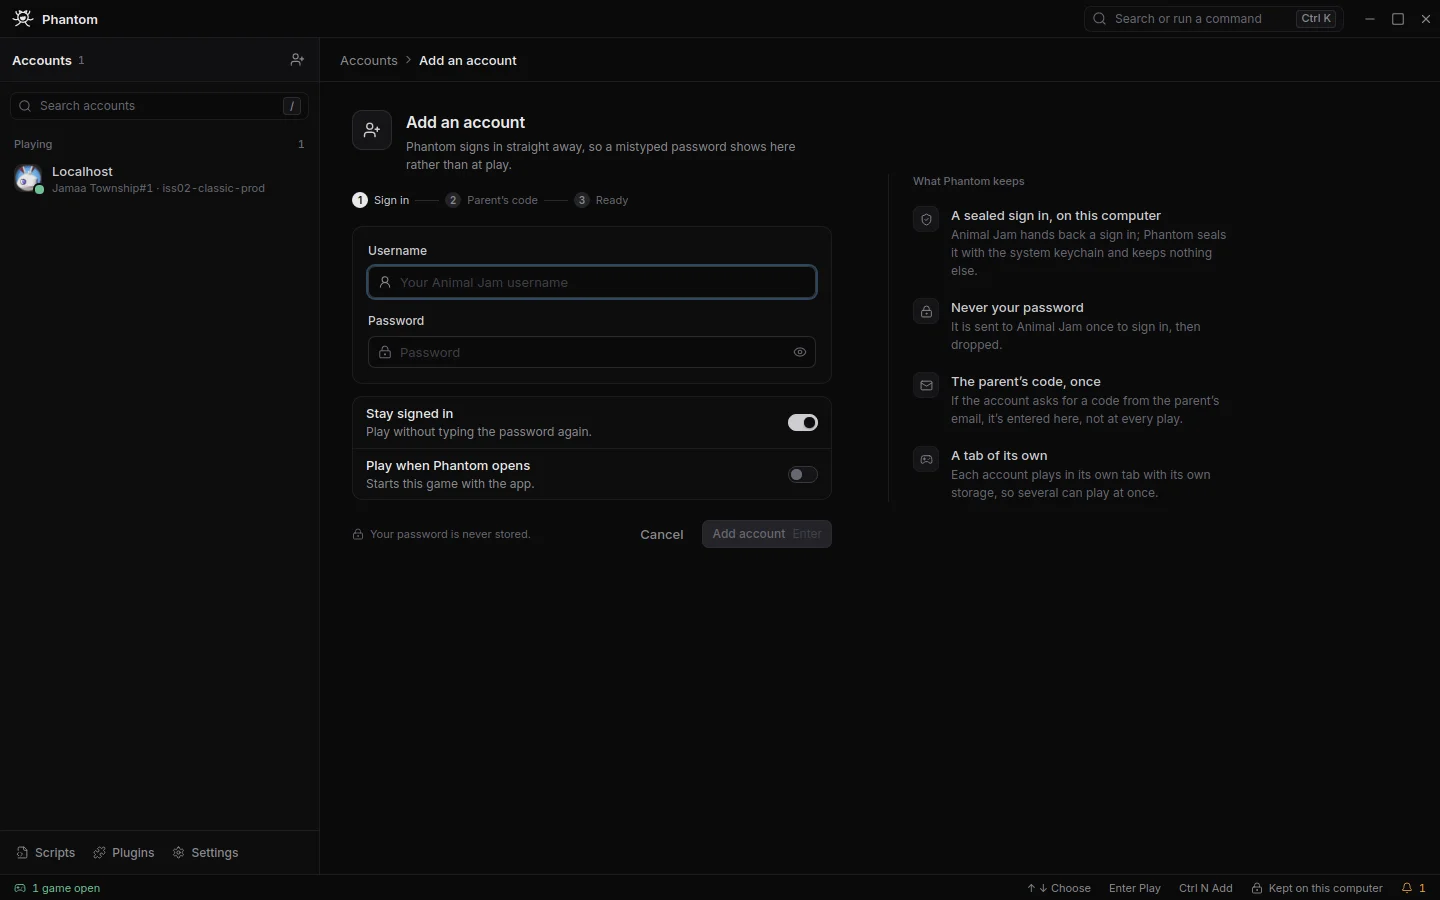
Task: Toggle password visibility eye icon
Action: tap(800, 352)
